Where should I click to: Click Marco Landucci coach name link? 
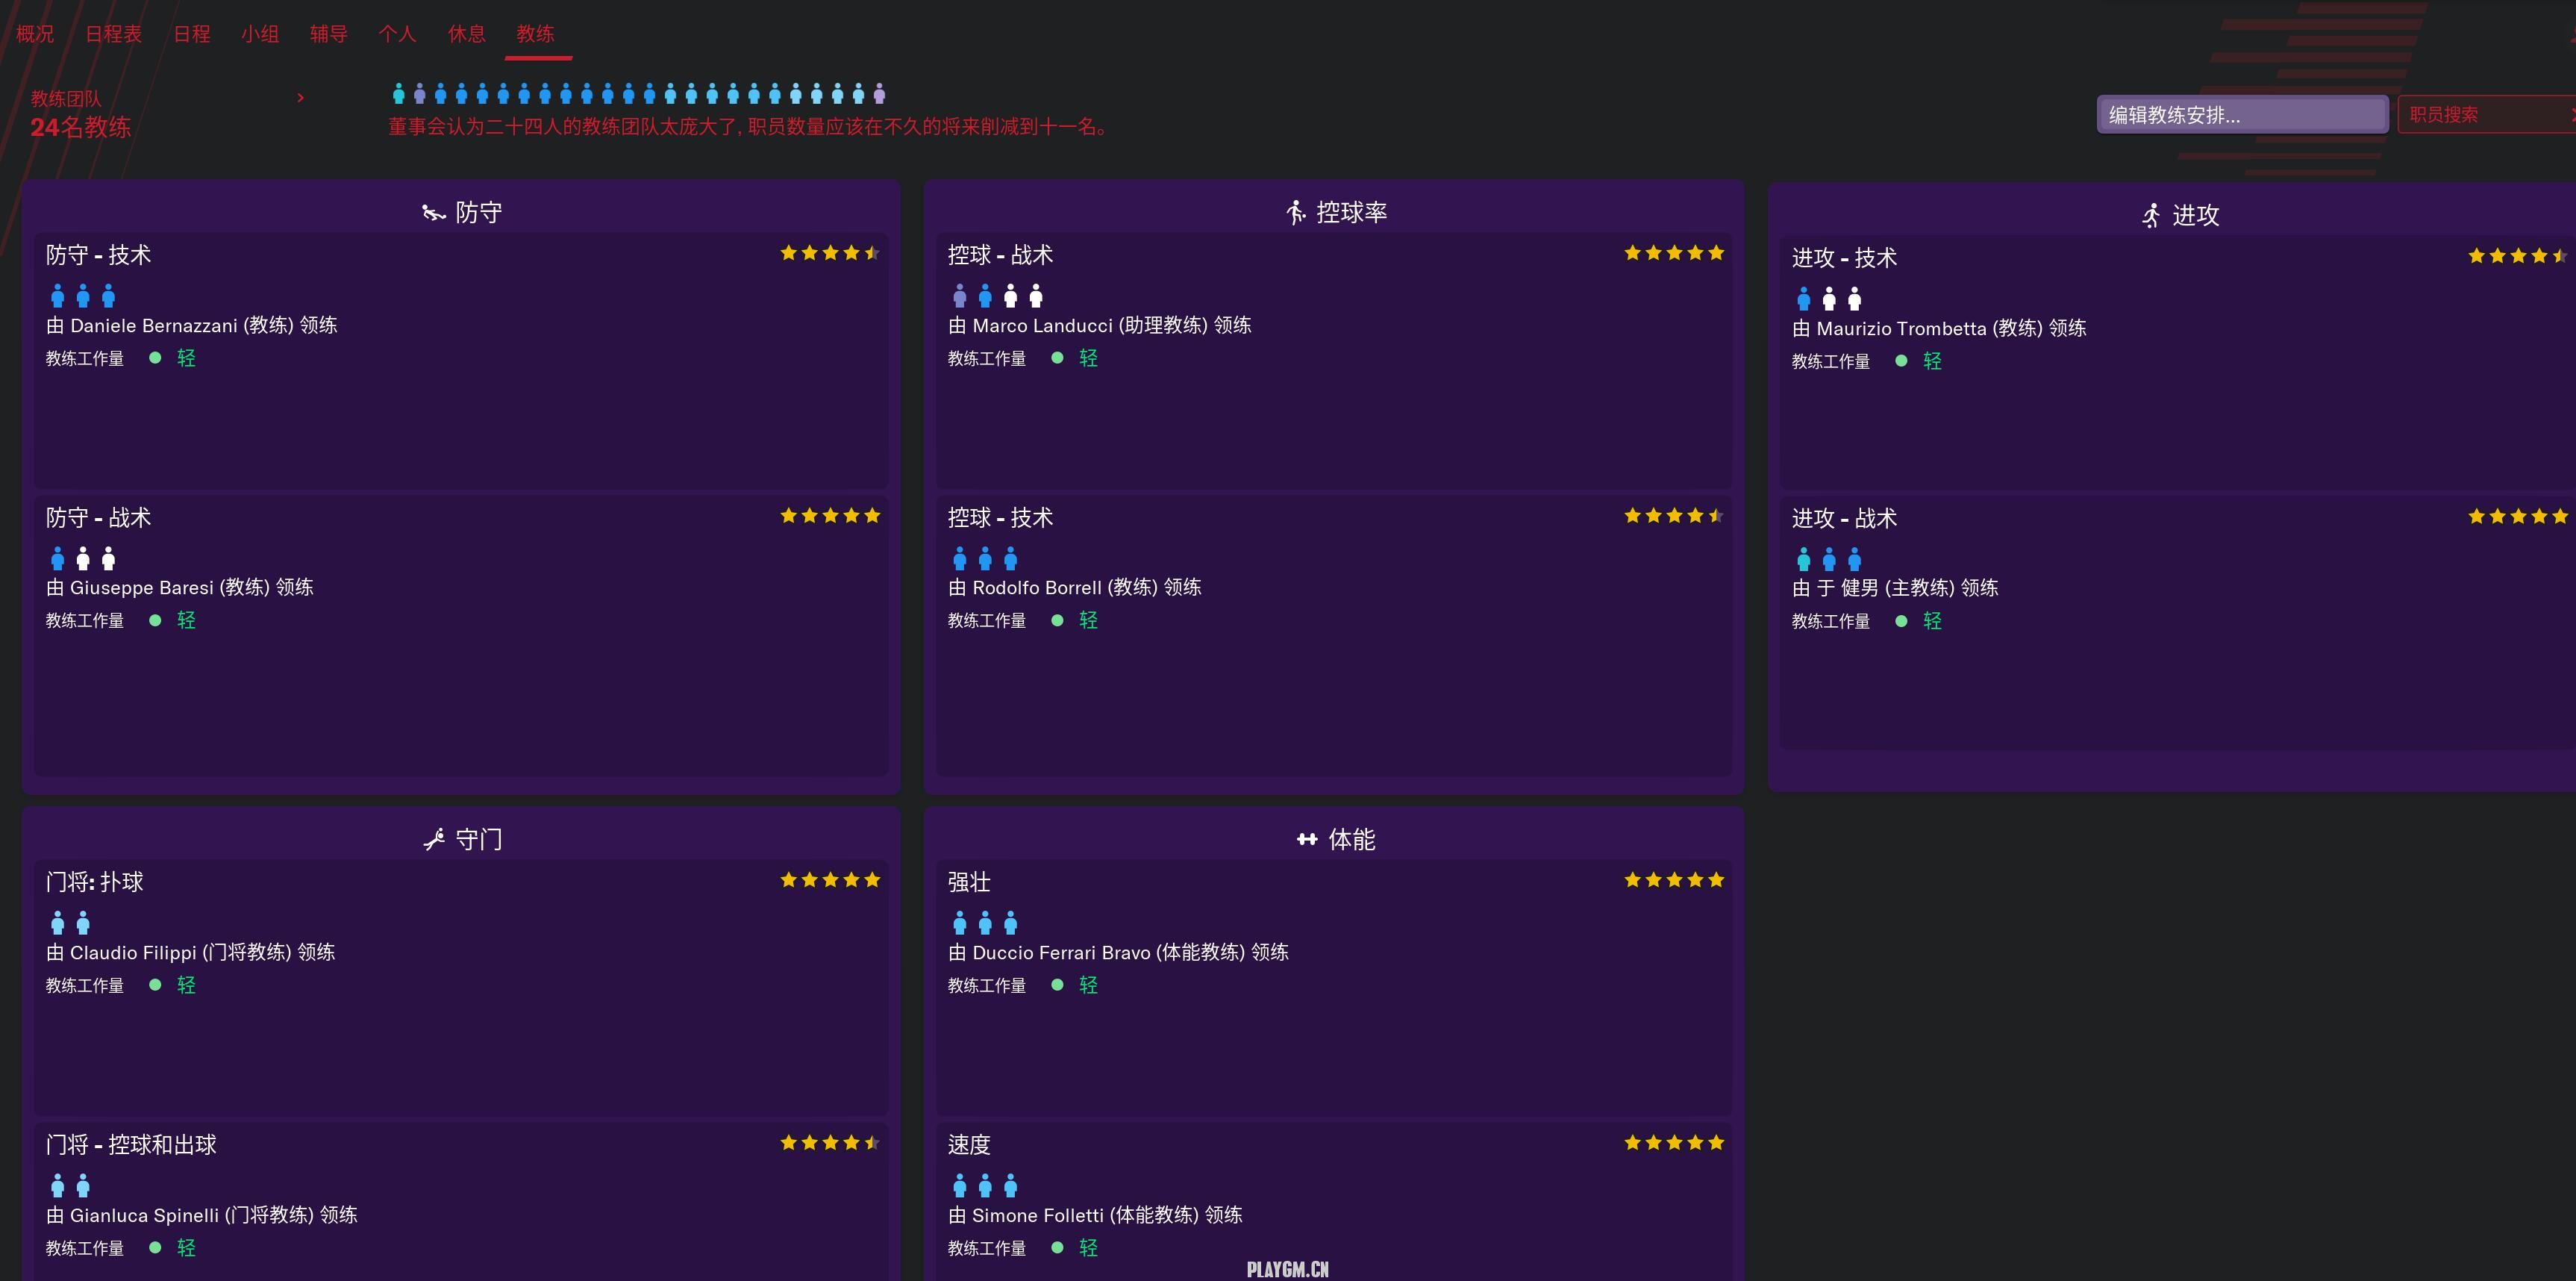(1042, 326)
